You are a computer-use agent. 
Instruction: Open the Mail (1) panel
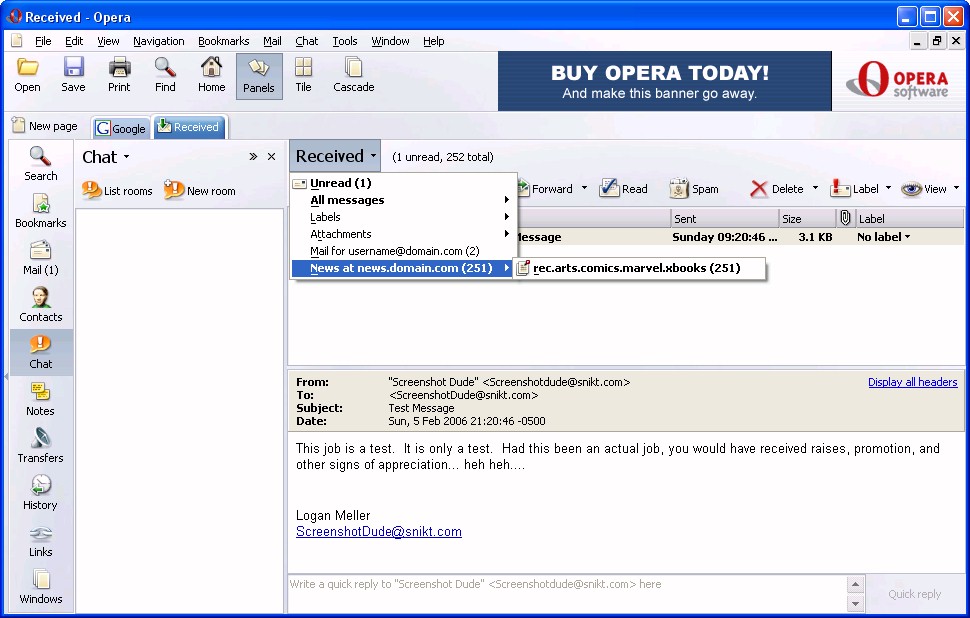41,258
